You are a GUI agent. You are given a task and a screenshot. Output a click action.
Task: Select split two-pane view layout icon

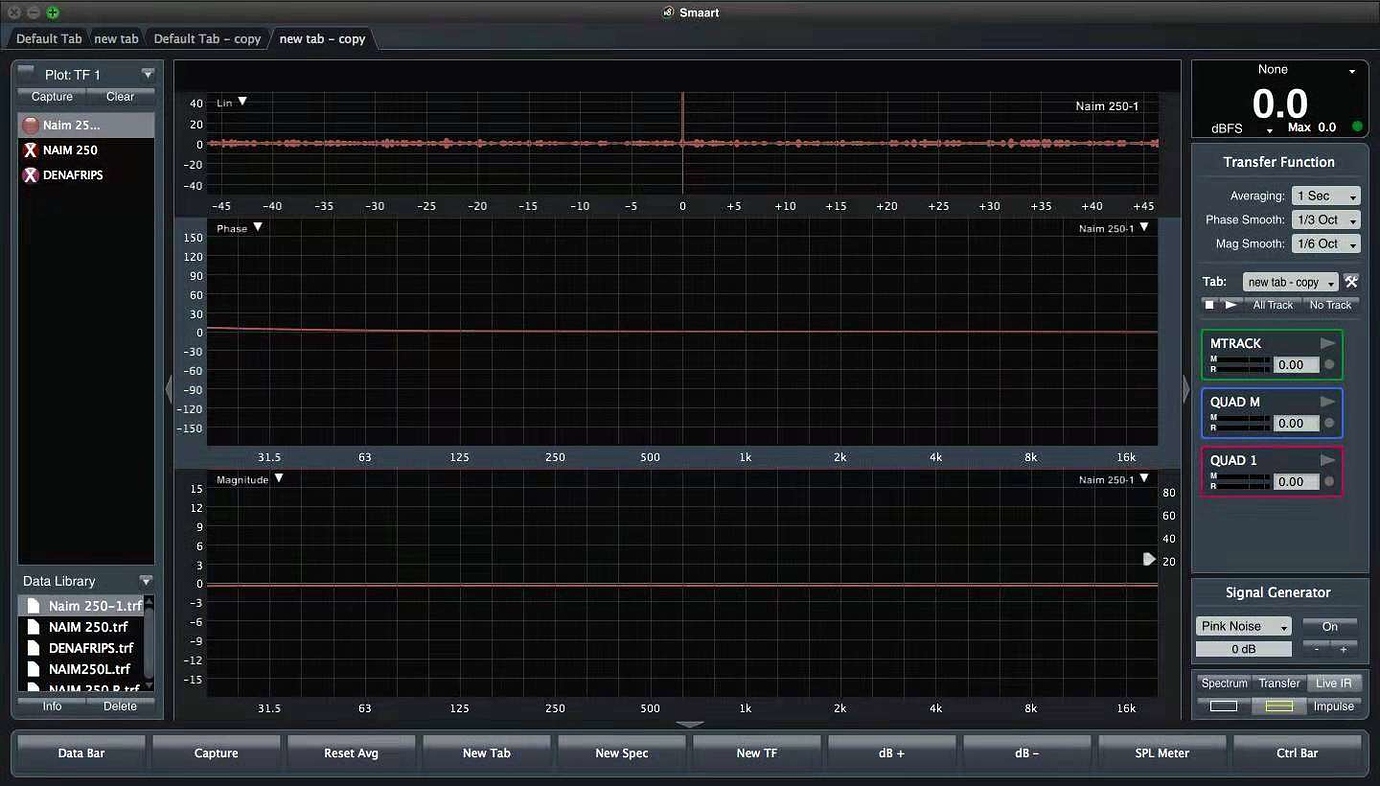tap(1279, 706)
